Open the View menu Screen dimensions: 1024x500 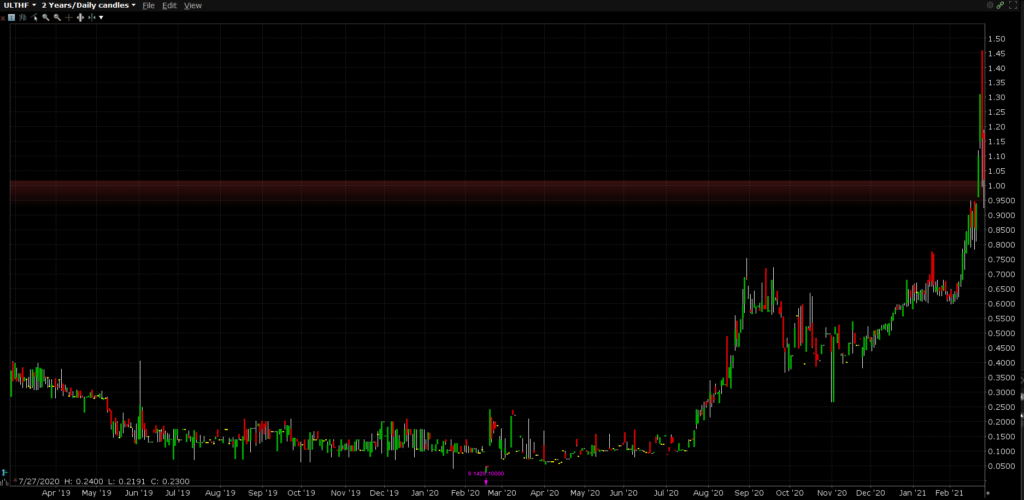[192, 5]
